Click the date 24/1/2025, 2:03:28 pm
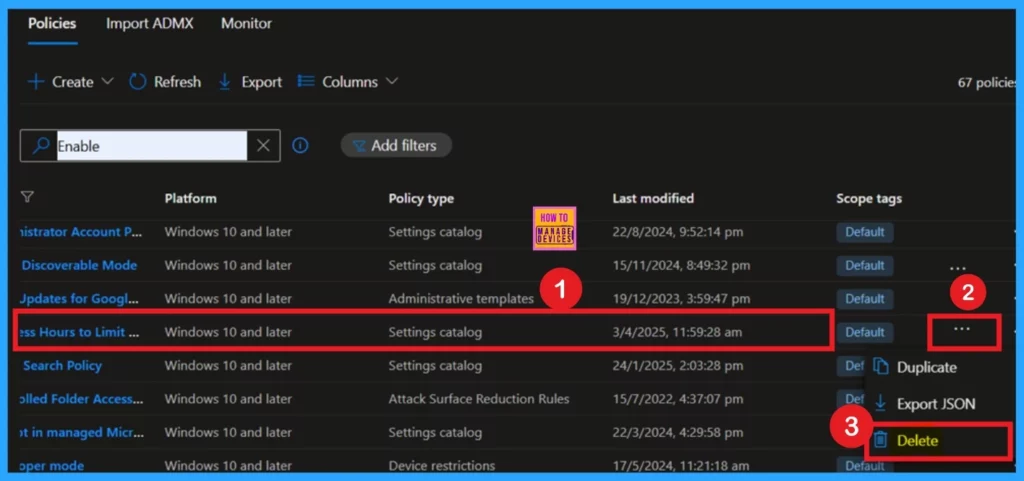1024x481 pixels. click(x=677, y=365)
